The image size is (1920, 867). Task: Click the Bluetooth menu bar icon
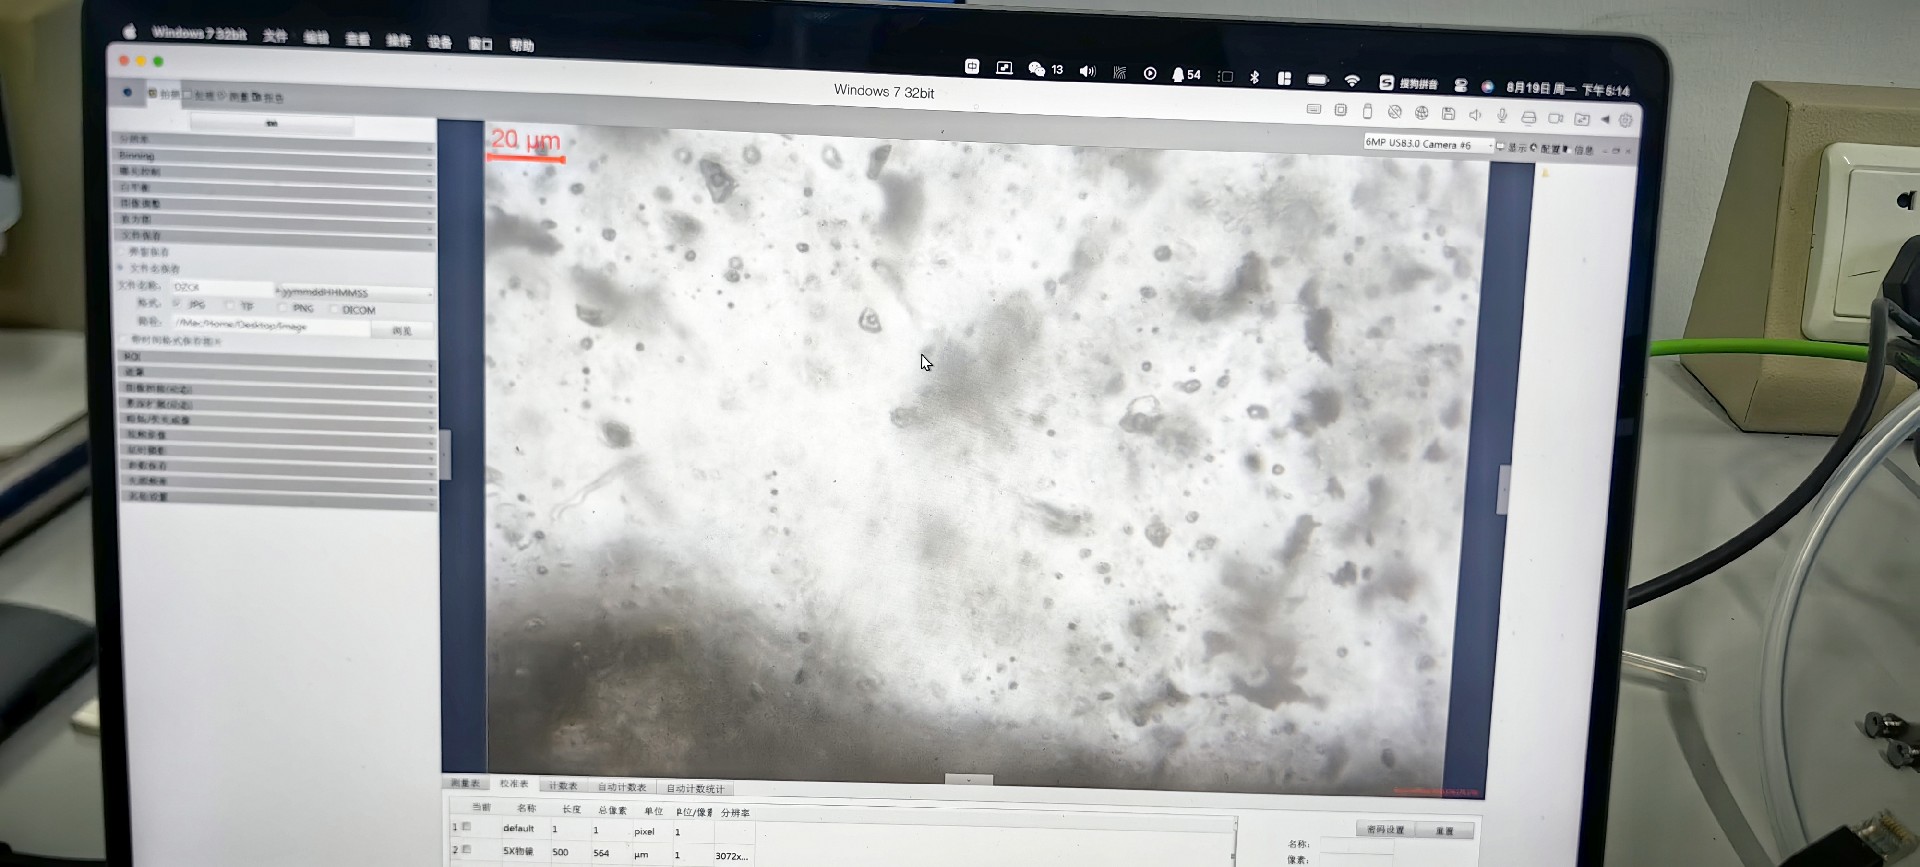click(x=1254, y=77)
